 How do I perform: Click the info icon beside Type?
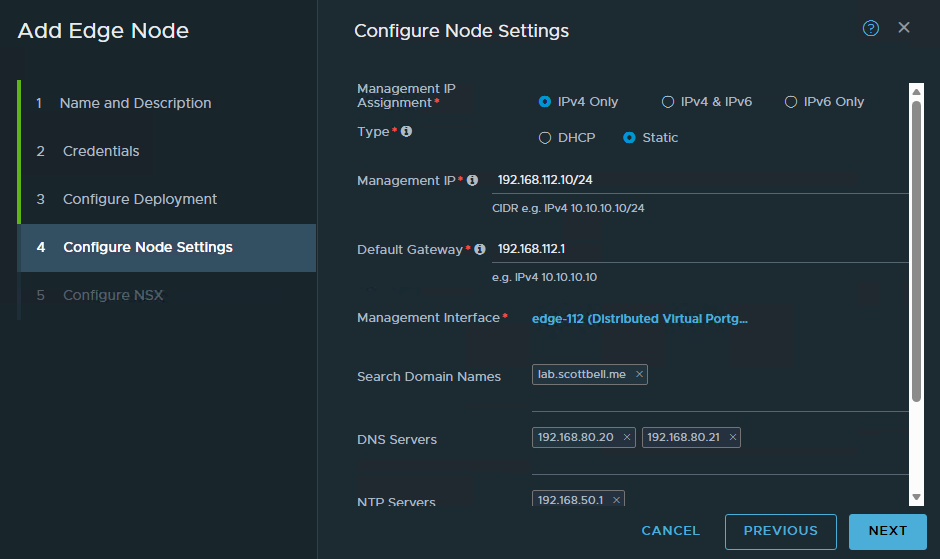pyautogui.click(x=406, y=131)
